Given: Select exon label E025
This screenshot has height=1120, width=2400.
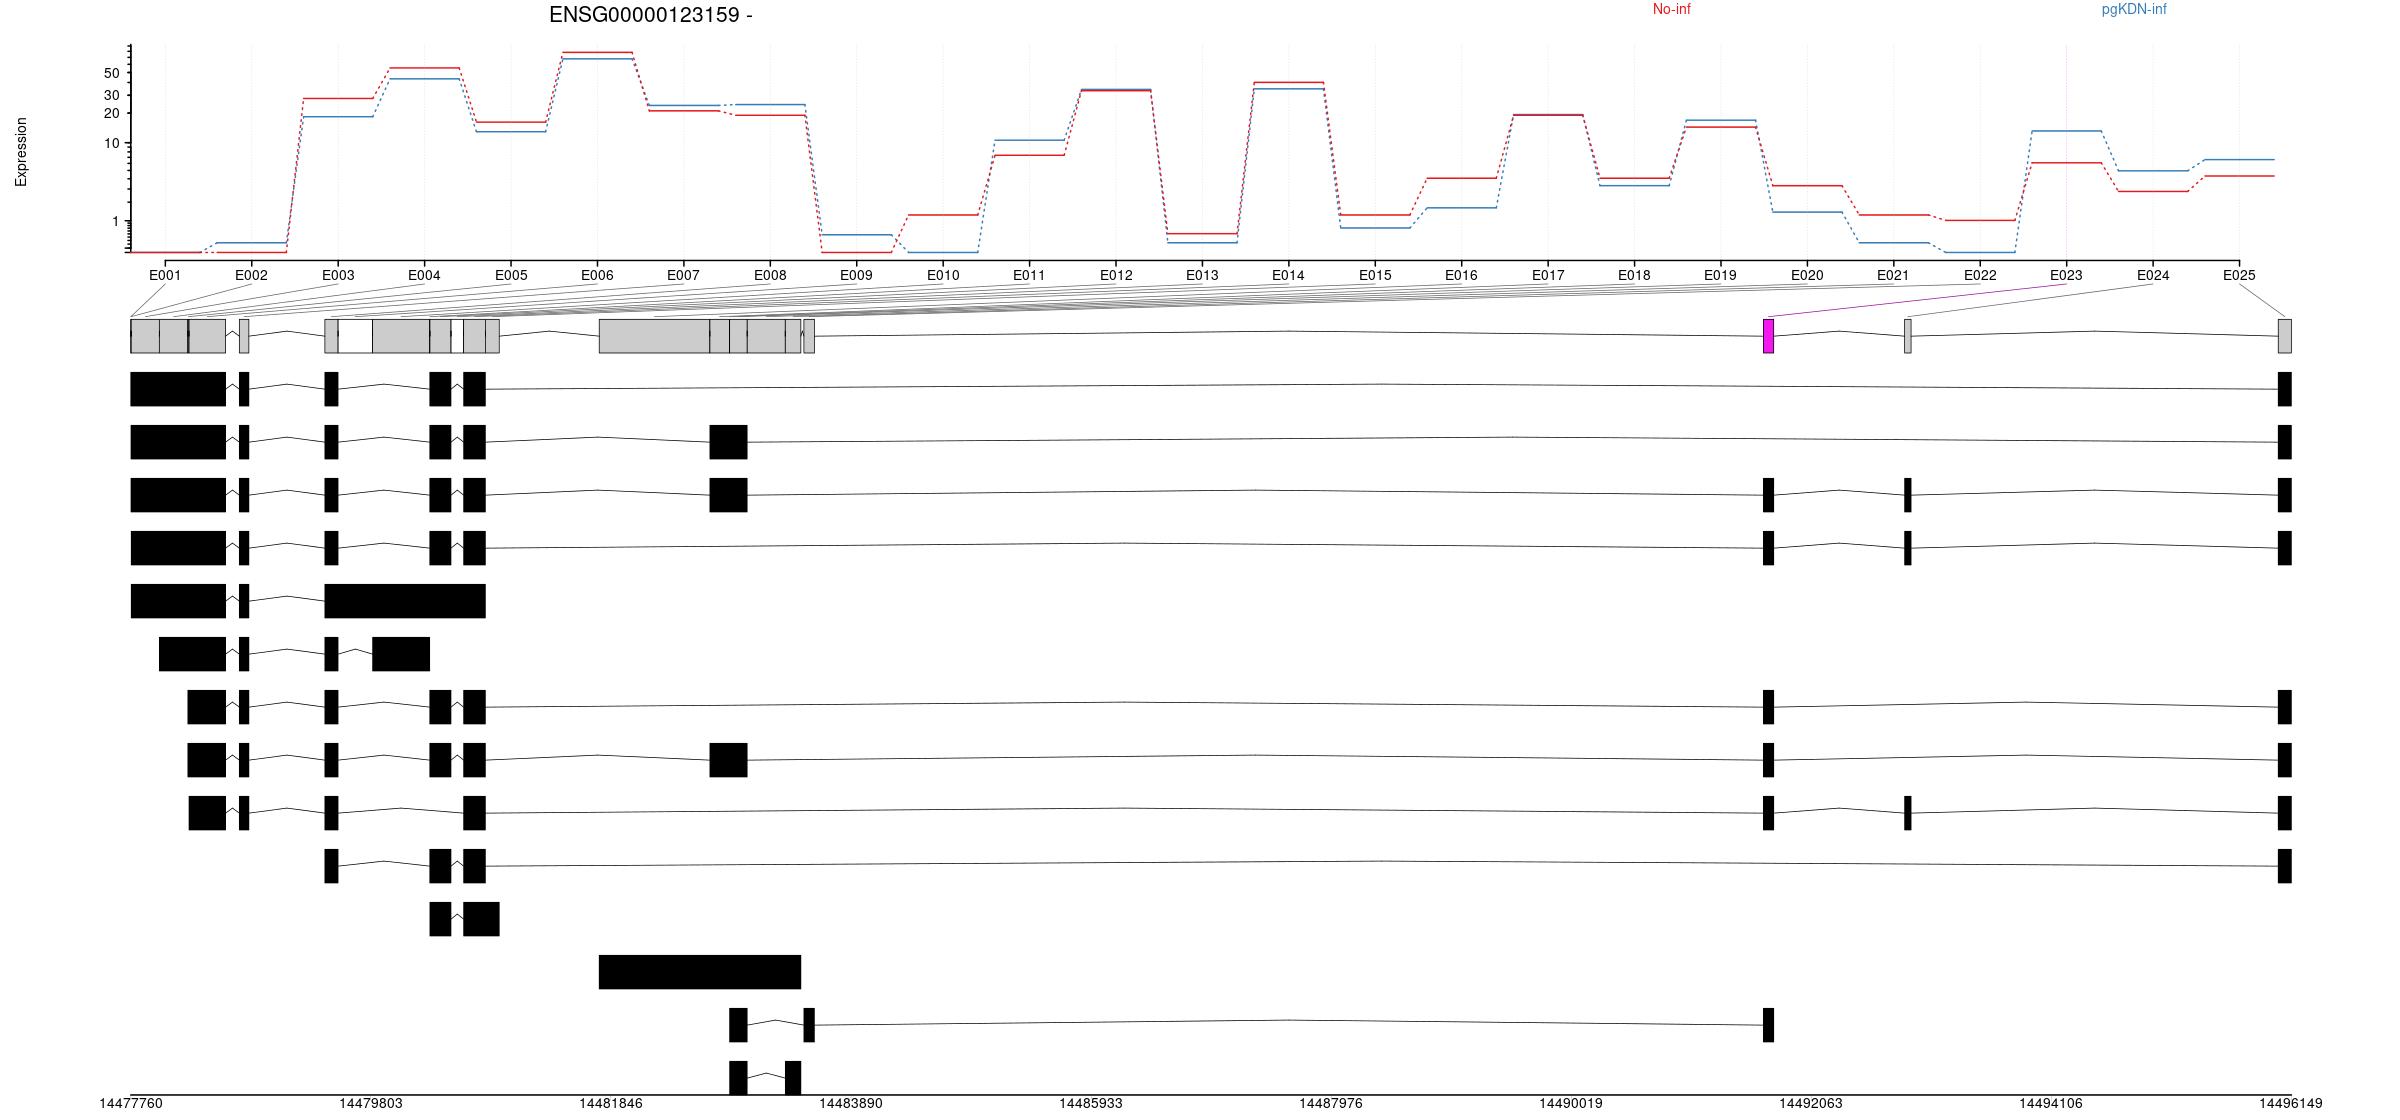Looking at the screenshot, I should click(x=2239, y=275).
